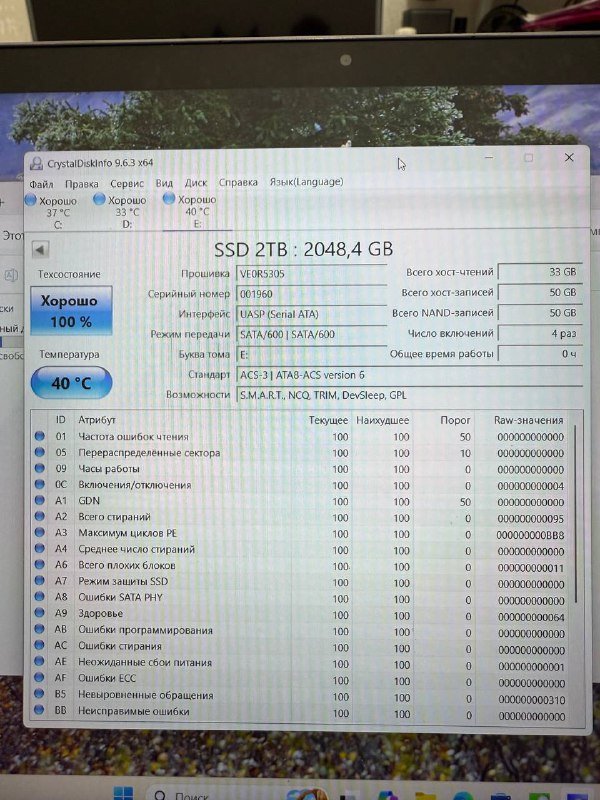Select disk C: with 37 °C status

click(52, 212)
